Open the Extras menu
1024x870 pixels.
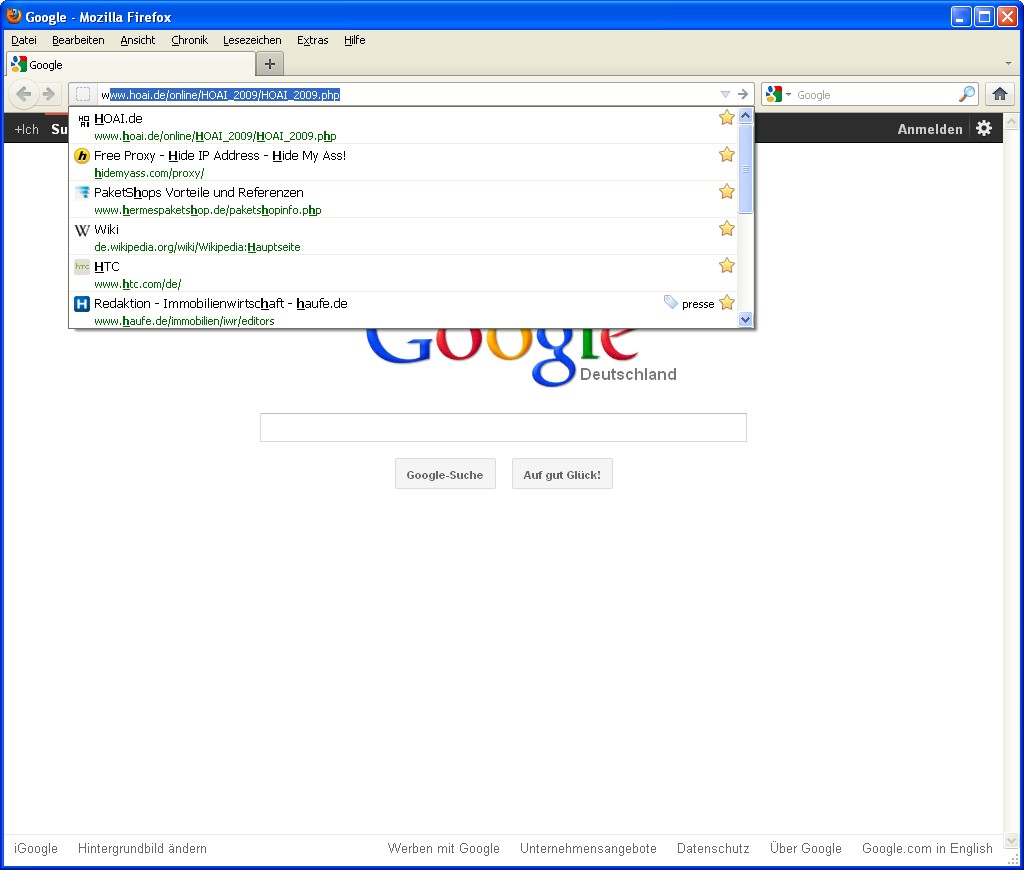313,40
